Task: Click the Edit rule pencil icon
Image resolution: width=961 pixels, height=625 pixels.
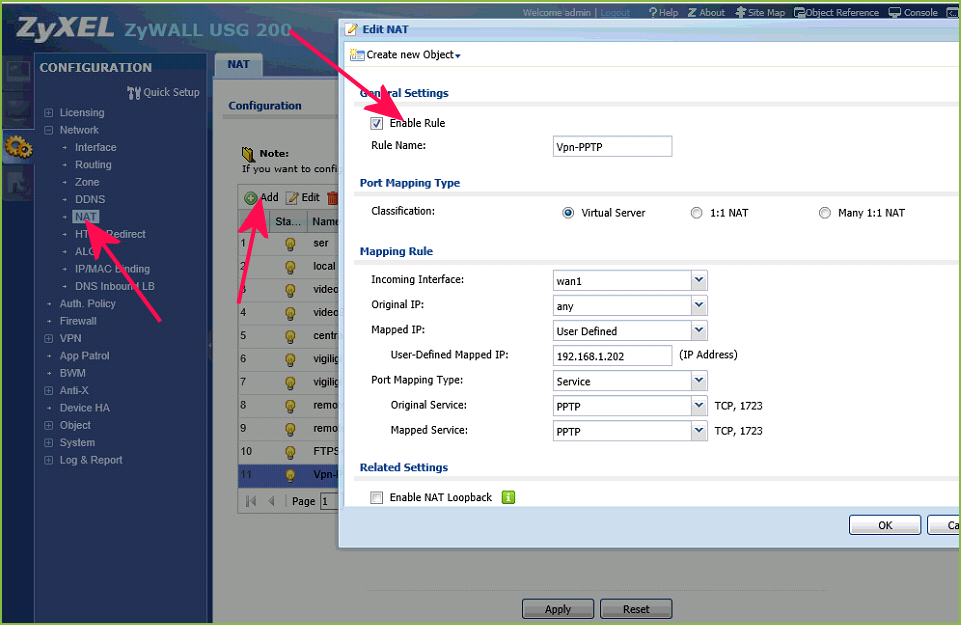Action: coord(292,198)
